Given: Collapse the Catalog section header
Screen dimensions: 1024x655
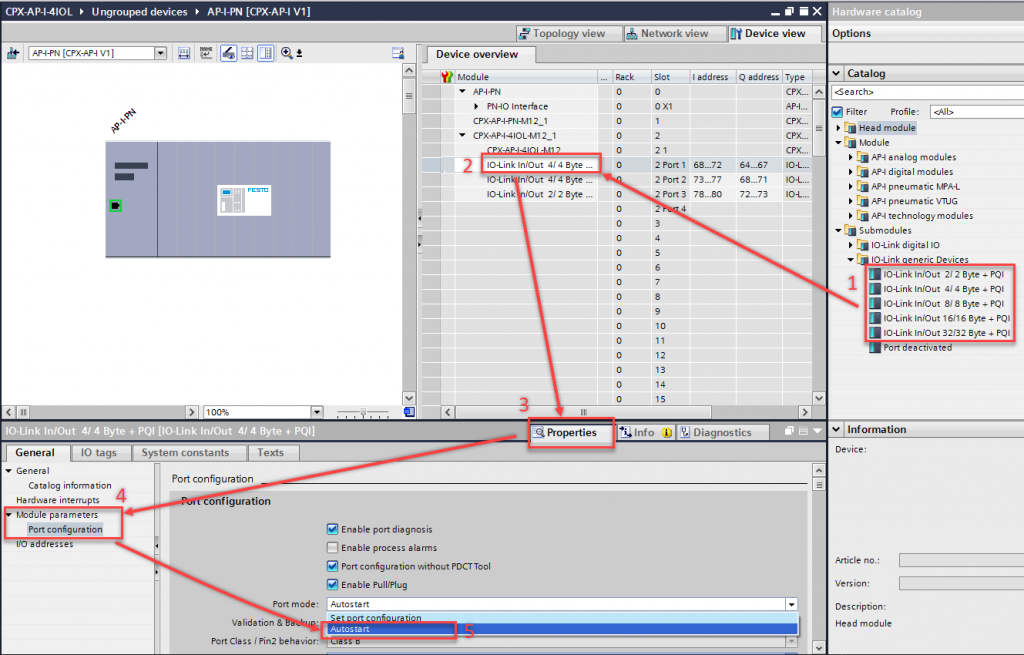Looking at the screenshot, I should point(837,73).
